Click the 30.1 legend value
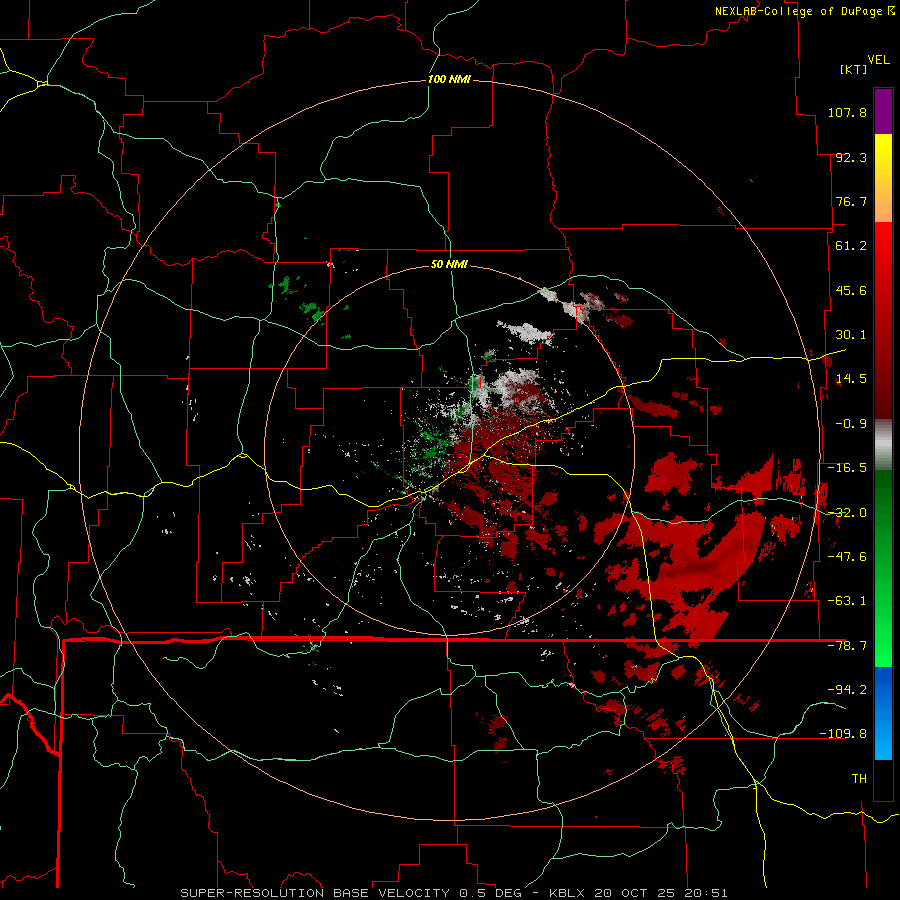 [851, 335]
